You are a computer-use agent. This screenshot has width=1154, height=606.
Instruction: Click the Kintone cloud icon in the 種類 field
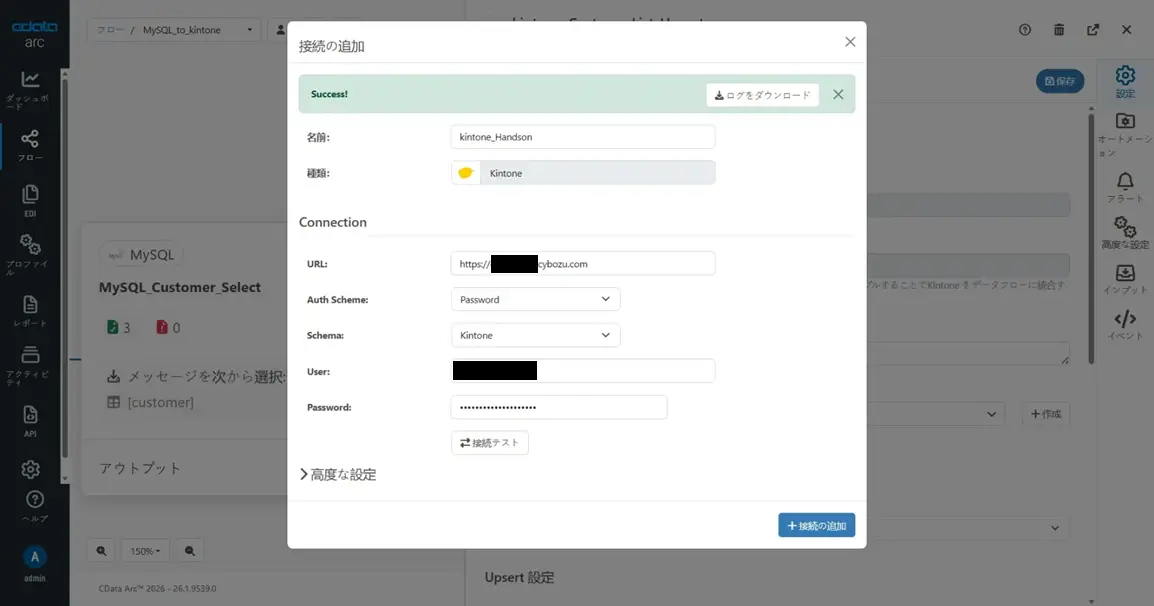click(x=465, y=173)
